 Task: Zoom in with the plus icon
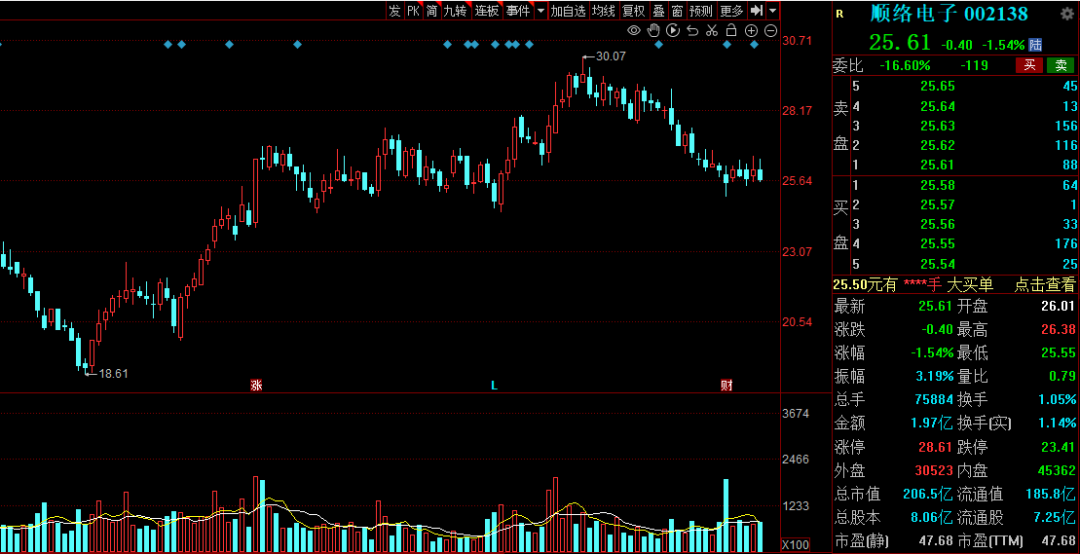tap(751, 31)
